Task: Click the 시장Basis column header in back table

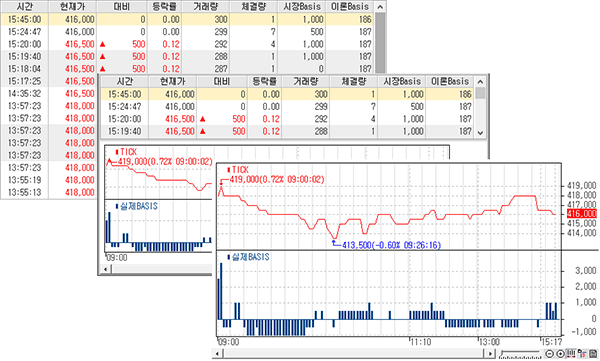Action: click(302, 7)
